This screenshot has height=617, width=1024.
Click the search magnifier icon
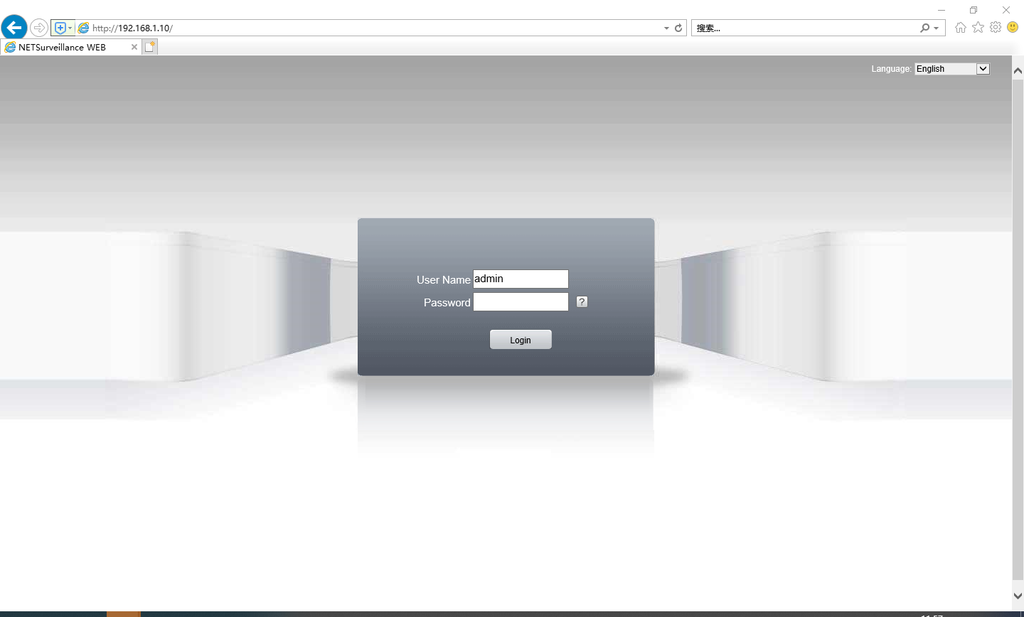coord(926,28)
